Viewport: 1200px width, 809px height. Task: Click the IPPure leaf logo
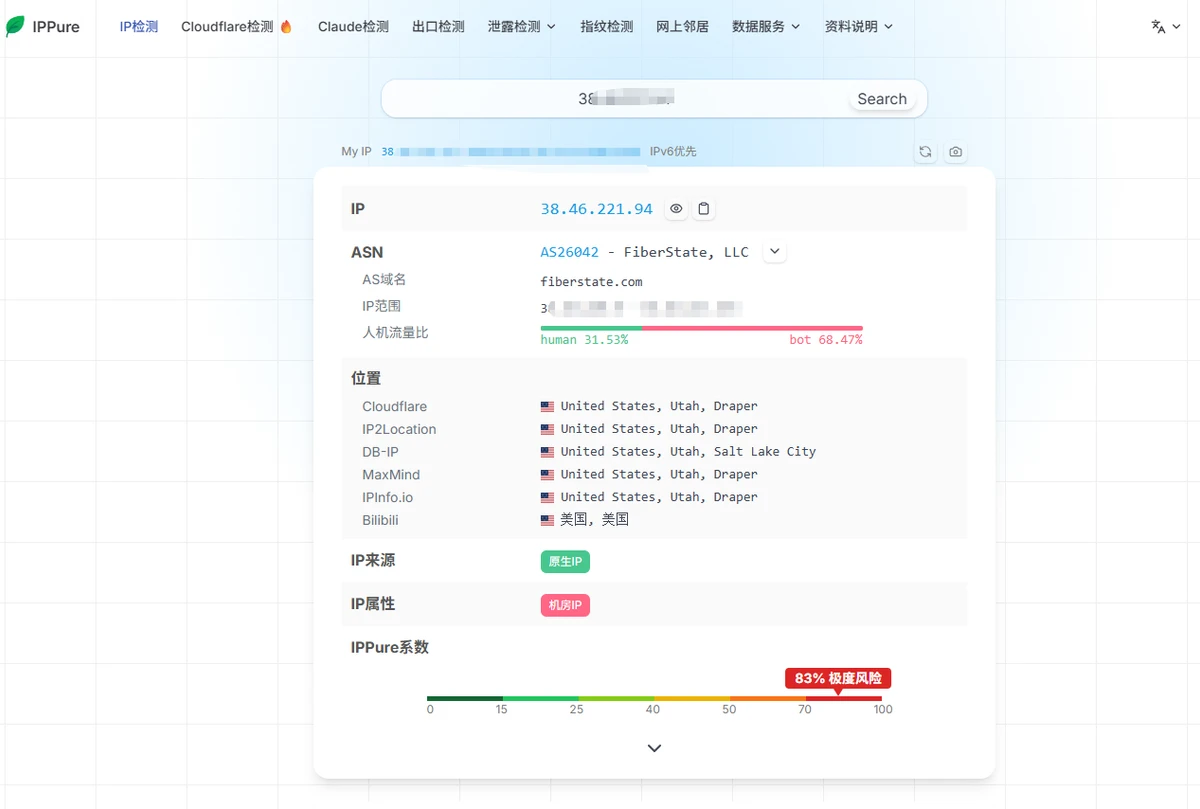click(x=16, y=27)
